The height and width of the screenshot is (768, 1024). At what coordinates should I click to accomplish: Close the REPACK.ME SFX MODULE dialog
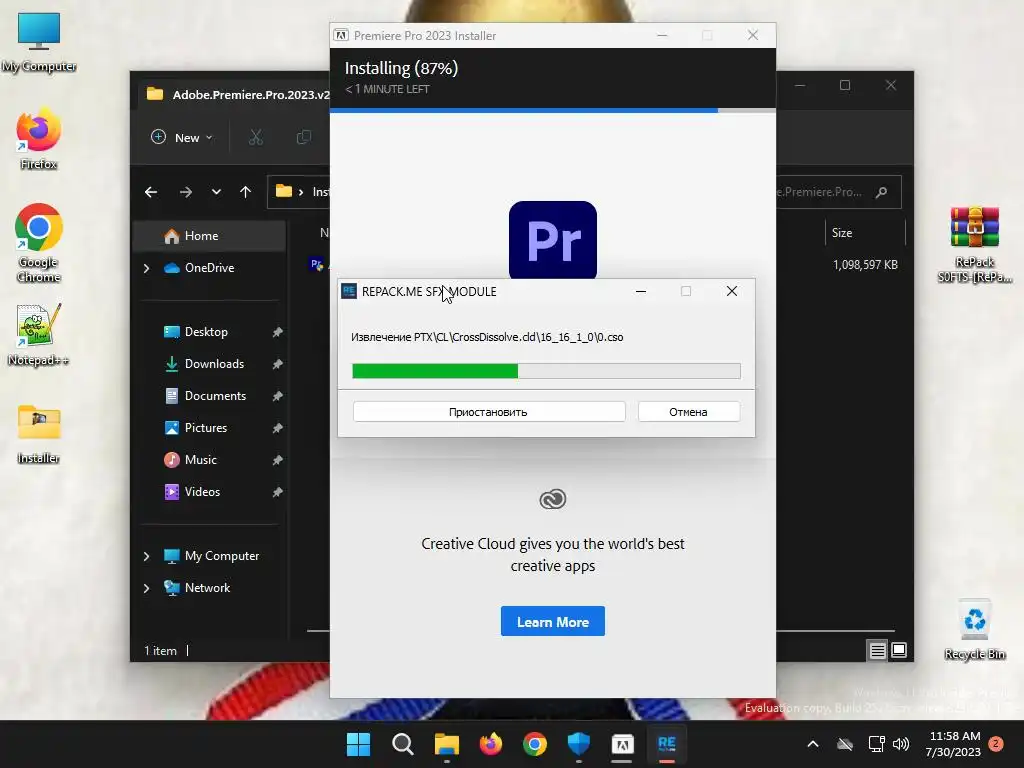(731, 291)
